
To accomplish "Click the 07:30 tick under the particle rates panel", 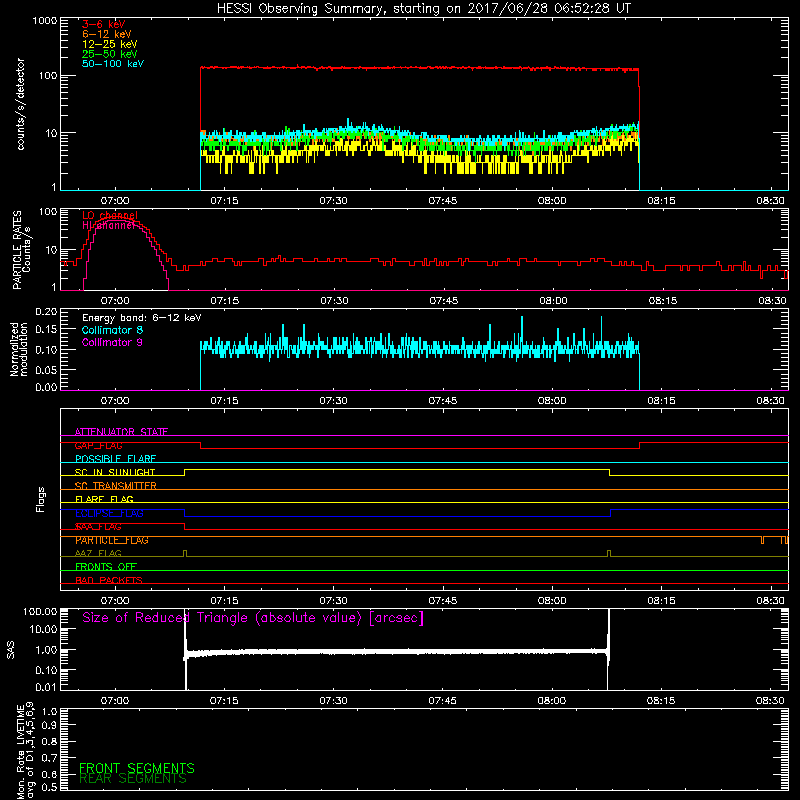I will (x=334, y=301).
